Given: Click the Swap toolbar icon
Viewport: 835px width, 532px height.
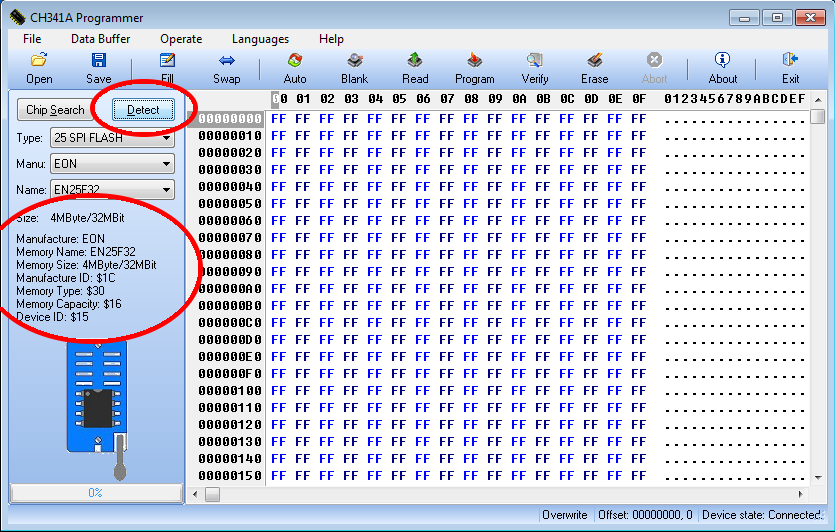Looking at the screenshot, I should coord(227,60).
